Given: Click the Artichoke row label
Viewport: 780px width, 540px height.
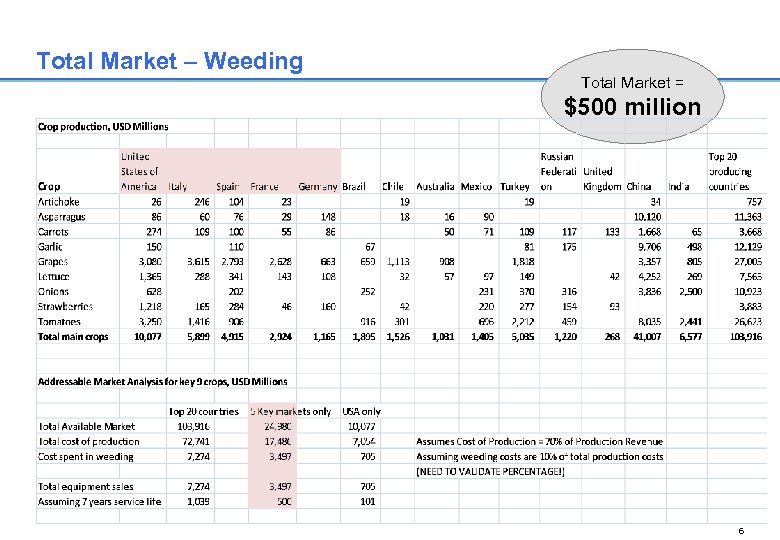Looking at the screenshot, I should pos(59,201).
